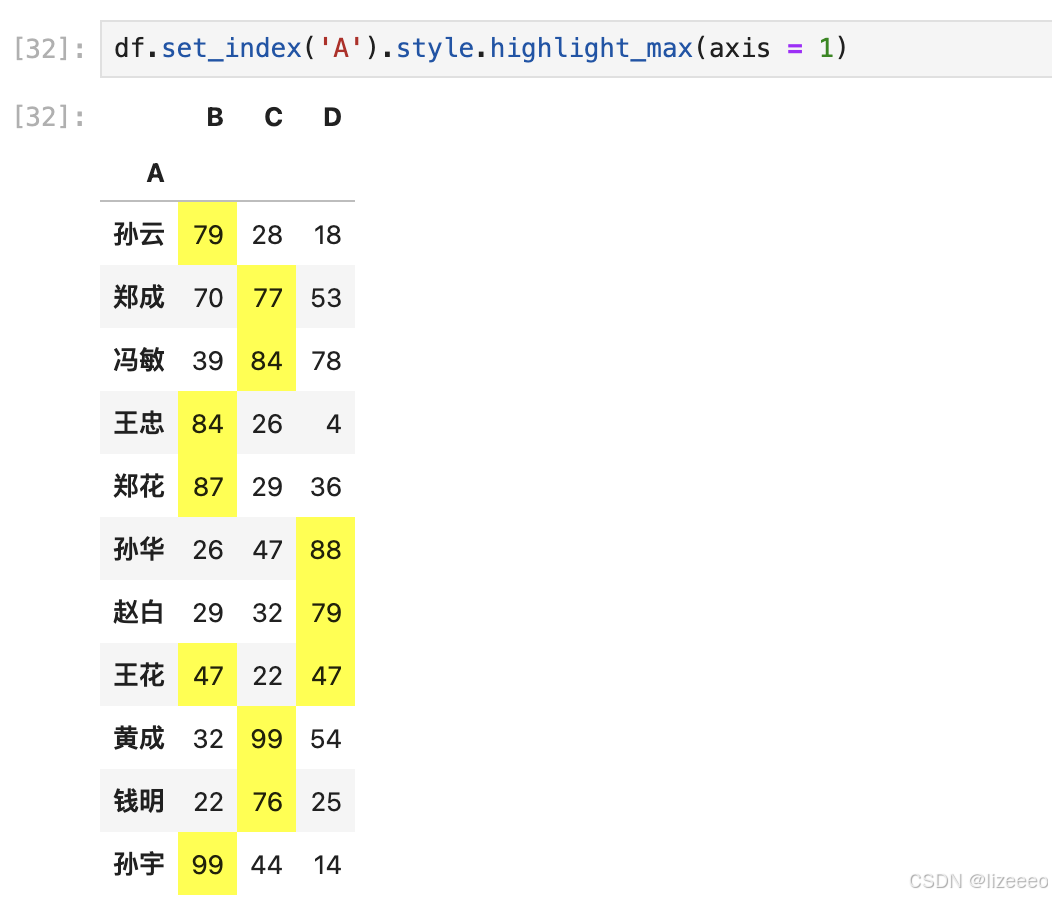
Task: Click the highlighted 84 under column C
Action: coord(266,360)
